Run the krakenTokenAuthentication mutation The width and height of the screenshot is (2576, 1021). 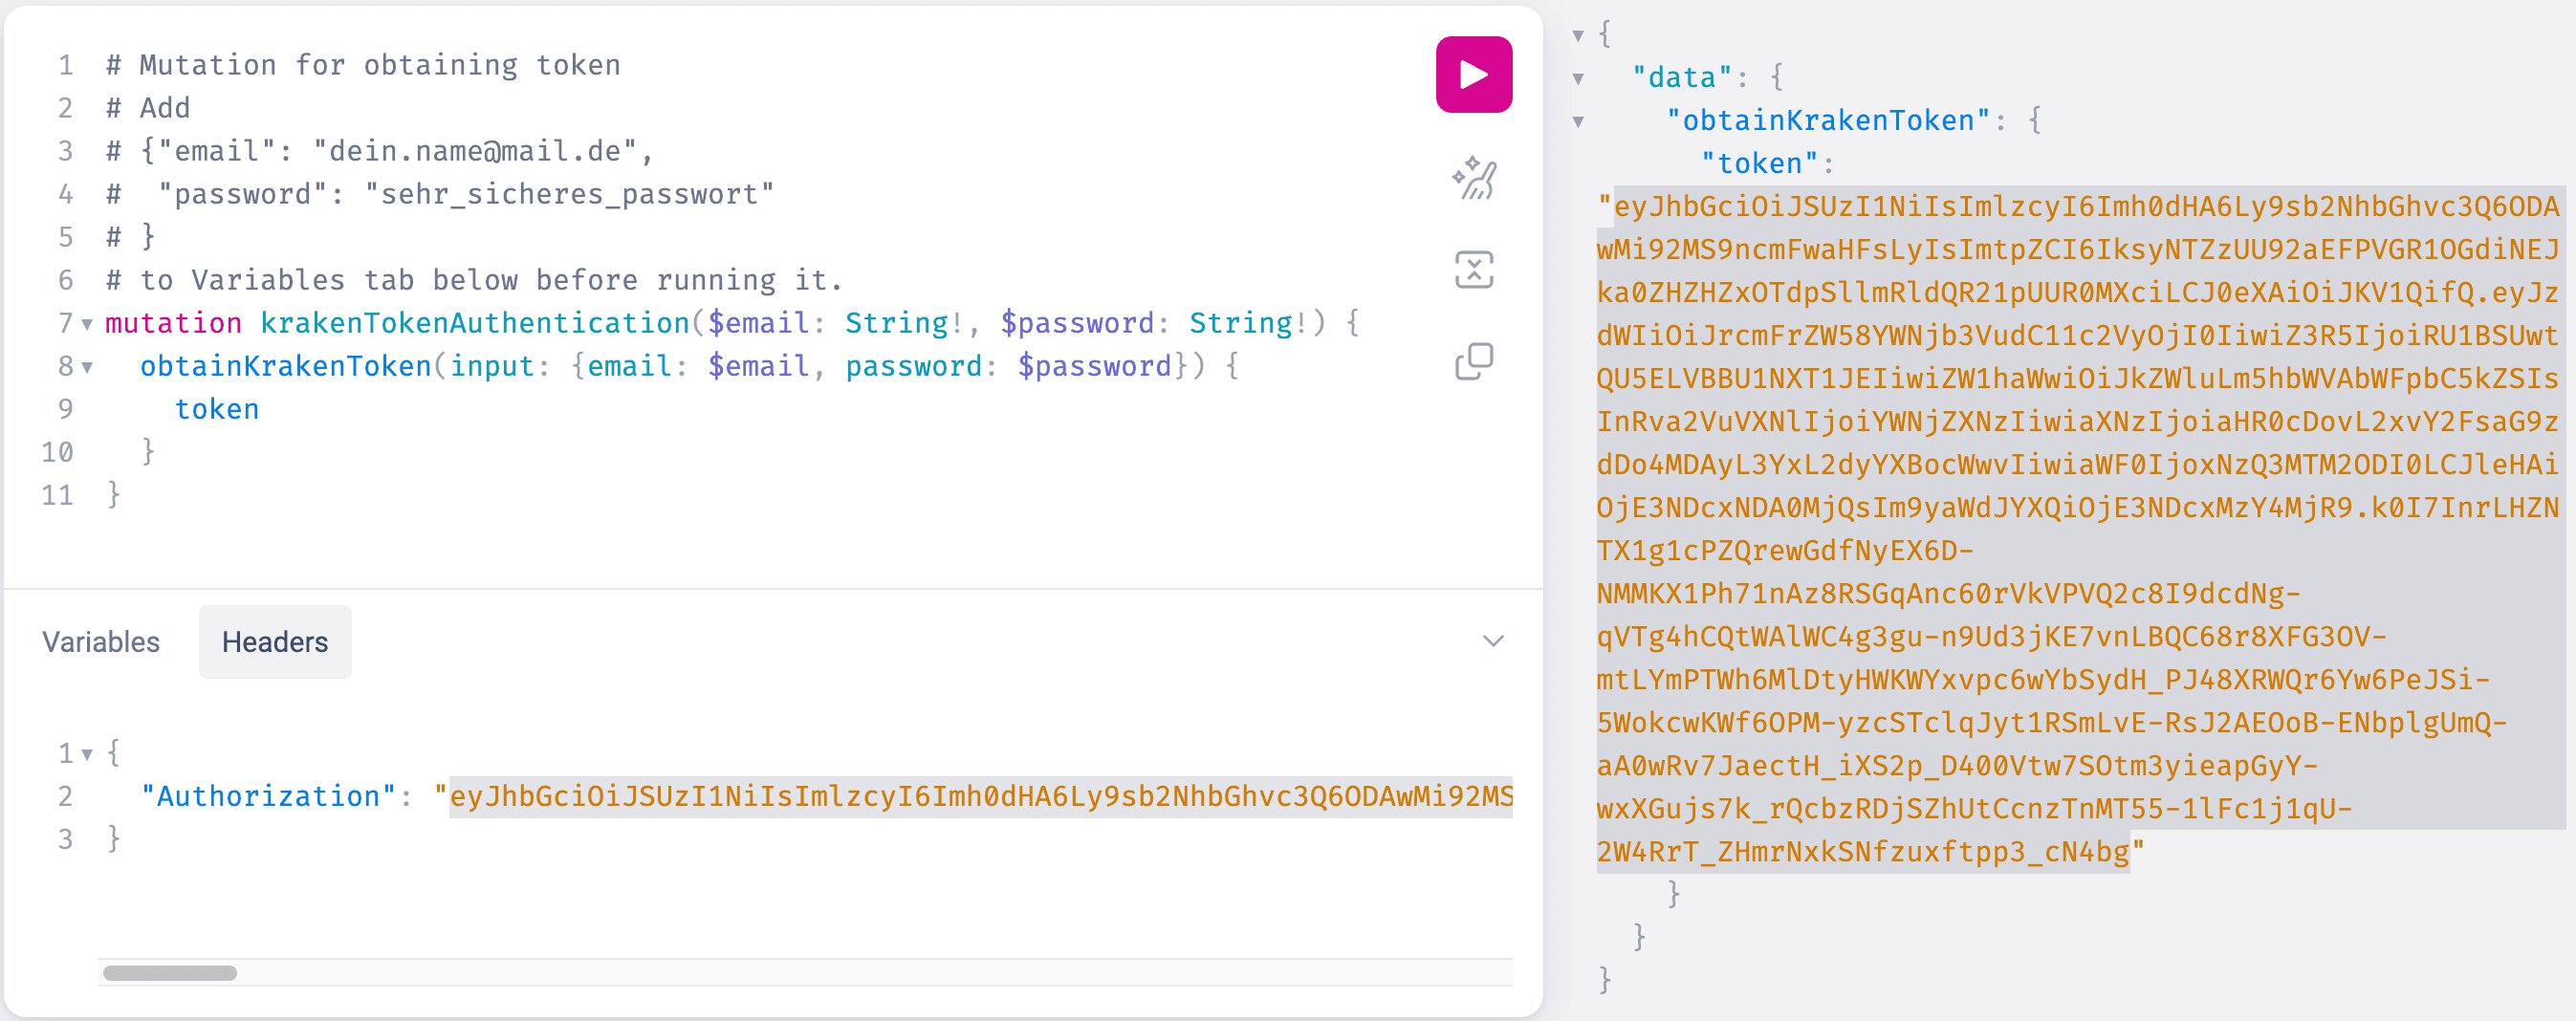(1474, 73)
